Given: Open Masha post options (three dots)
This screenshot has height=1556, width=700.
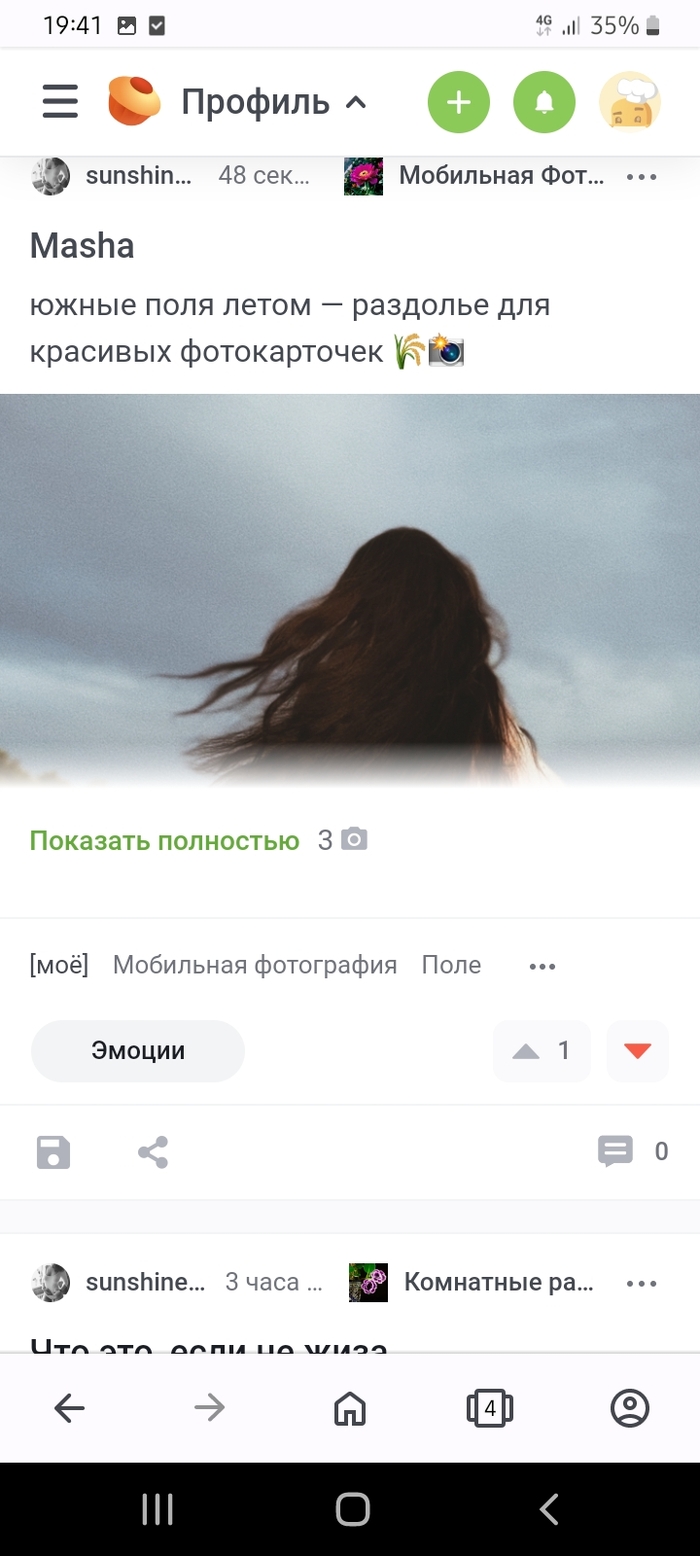Looking at the screenshot, I should 641,177.
